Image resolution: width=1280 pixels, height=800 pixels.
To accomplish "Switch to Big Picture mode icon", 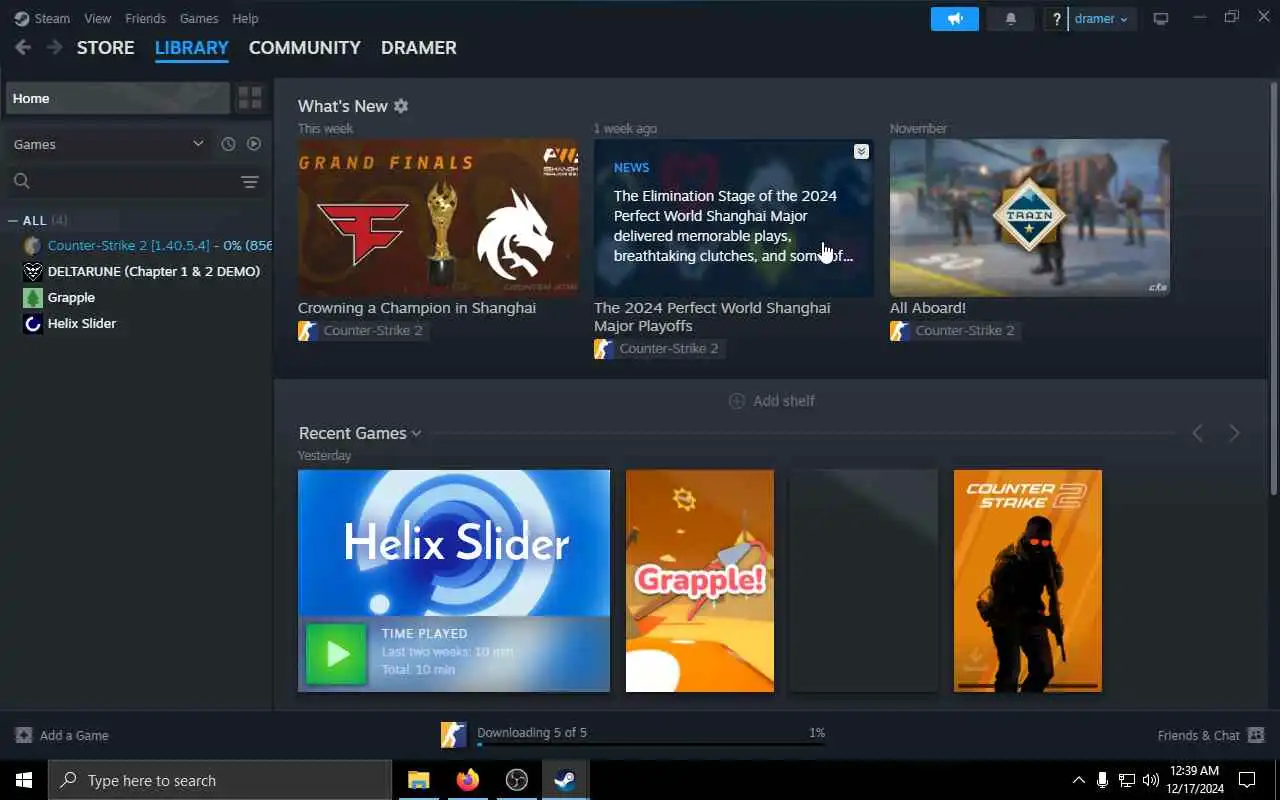I will tap(1161, 19).
